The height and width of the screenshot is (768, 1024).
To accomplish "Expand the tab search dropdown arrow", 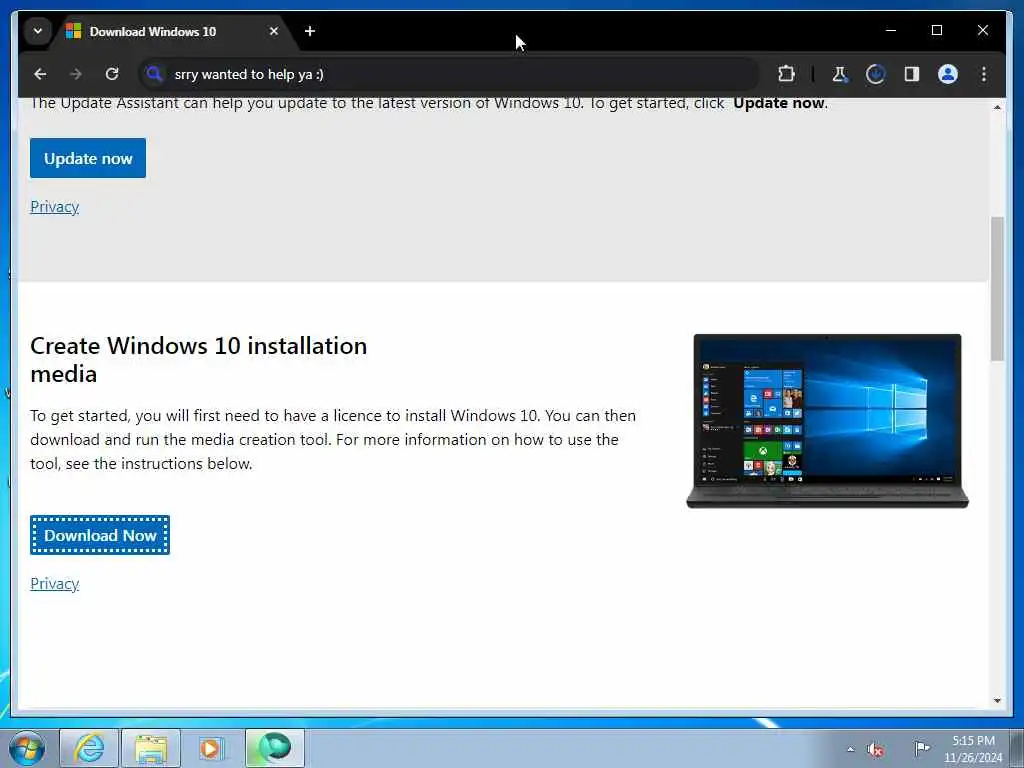I will tap(38, 31).
